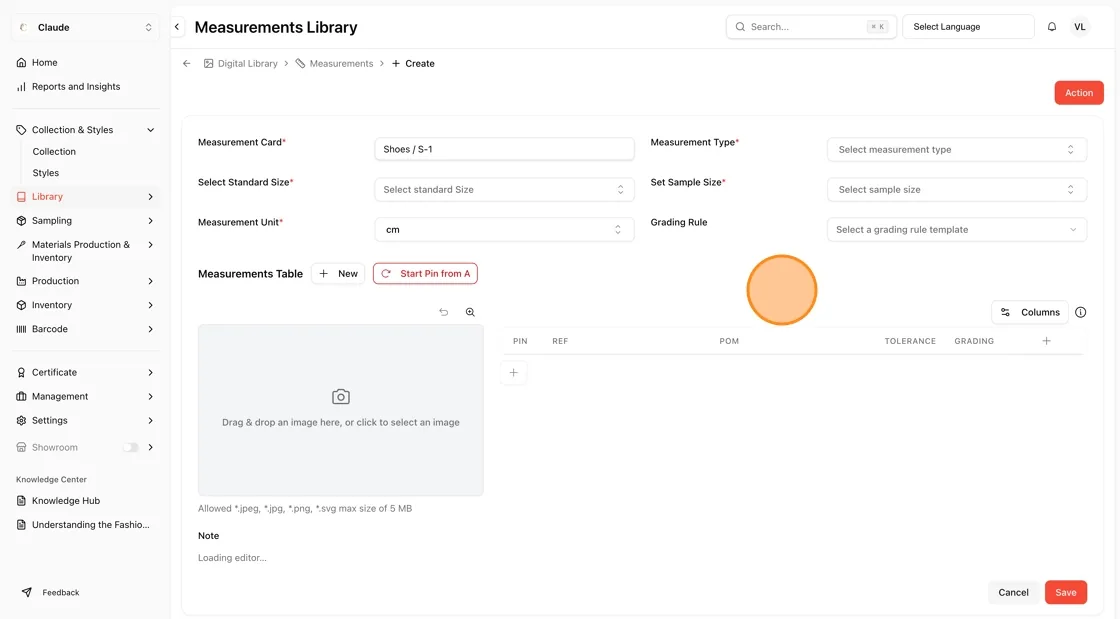Click the undo icon above image area
This screenshot has height=619, width=1120.
(444, 312)
